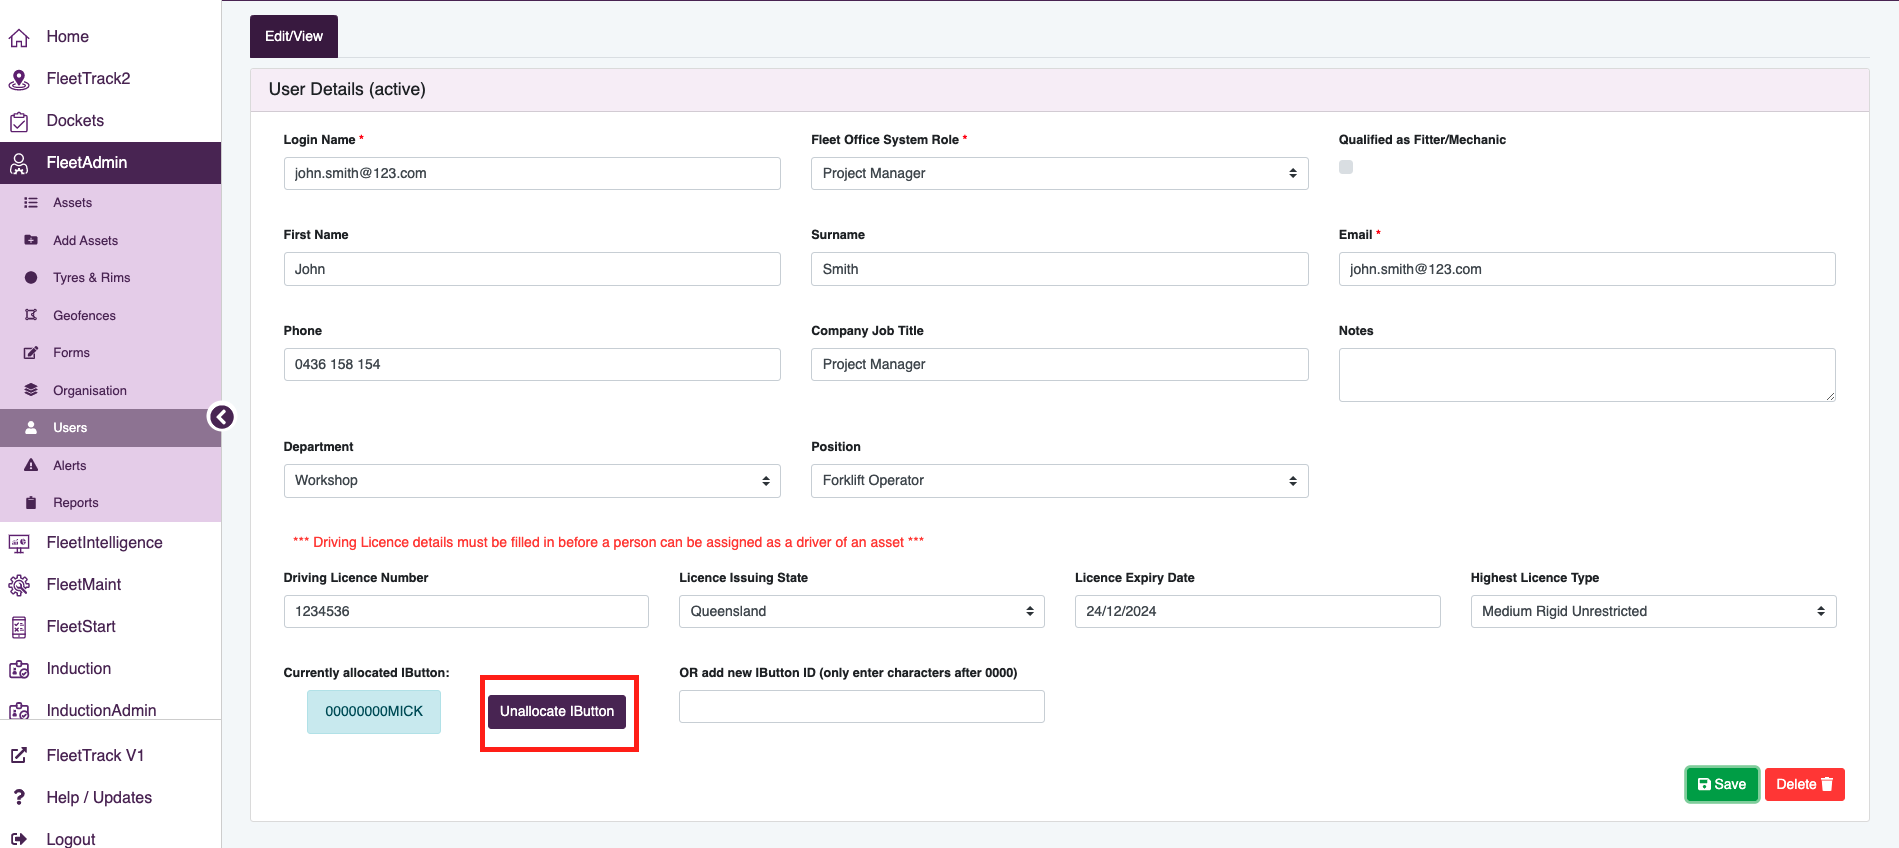Click the Help question mark icon
Image resolution: width=1899 pixels, height=848 pixels.
coord(19,797)
